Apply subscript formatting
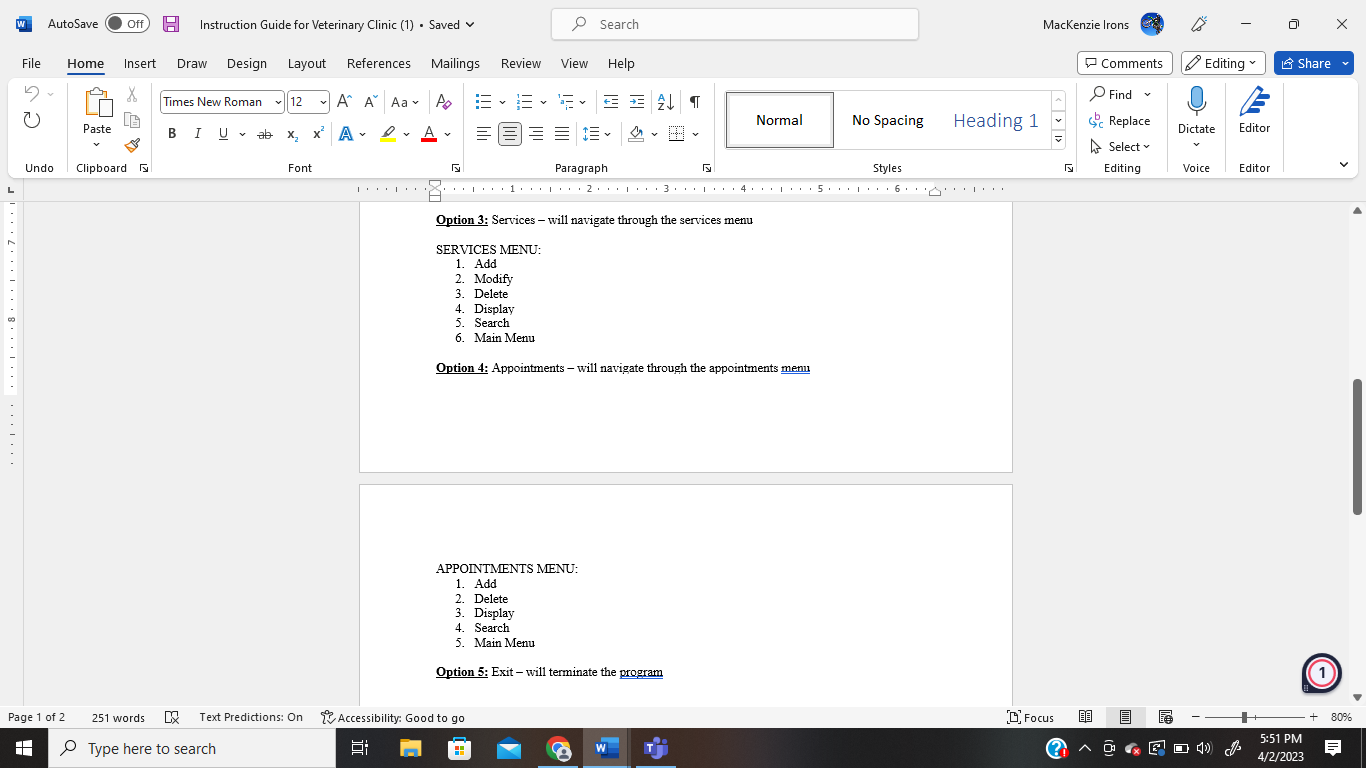The height and width of the screenshot is (768, 1366). [x=291, y=133]
